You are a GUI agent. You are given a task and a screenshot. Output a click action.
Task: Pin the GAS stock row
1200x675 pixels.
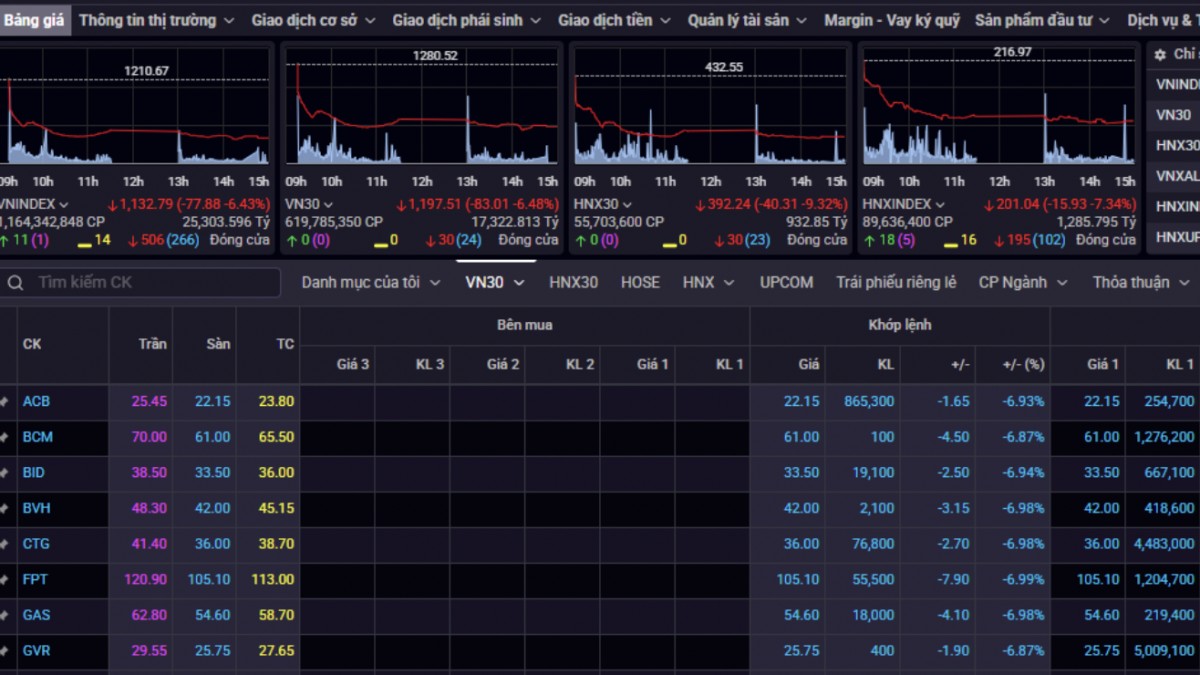pyautogui.click(x=5, y=615)
